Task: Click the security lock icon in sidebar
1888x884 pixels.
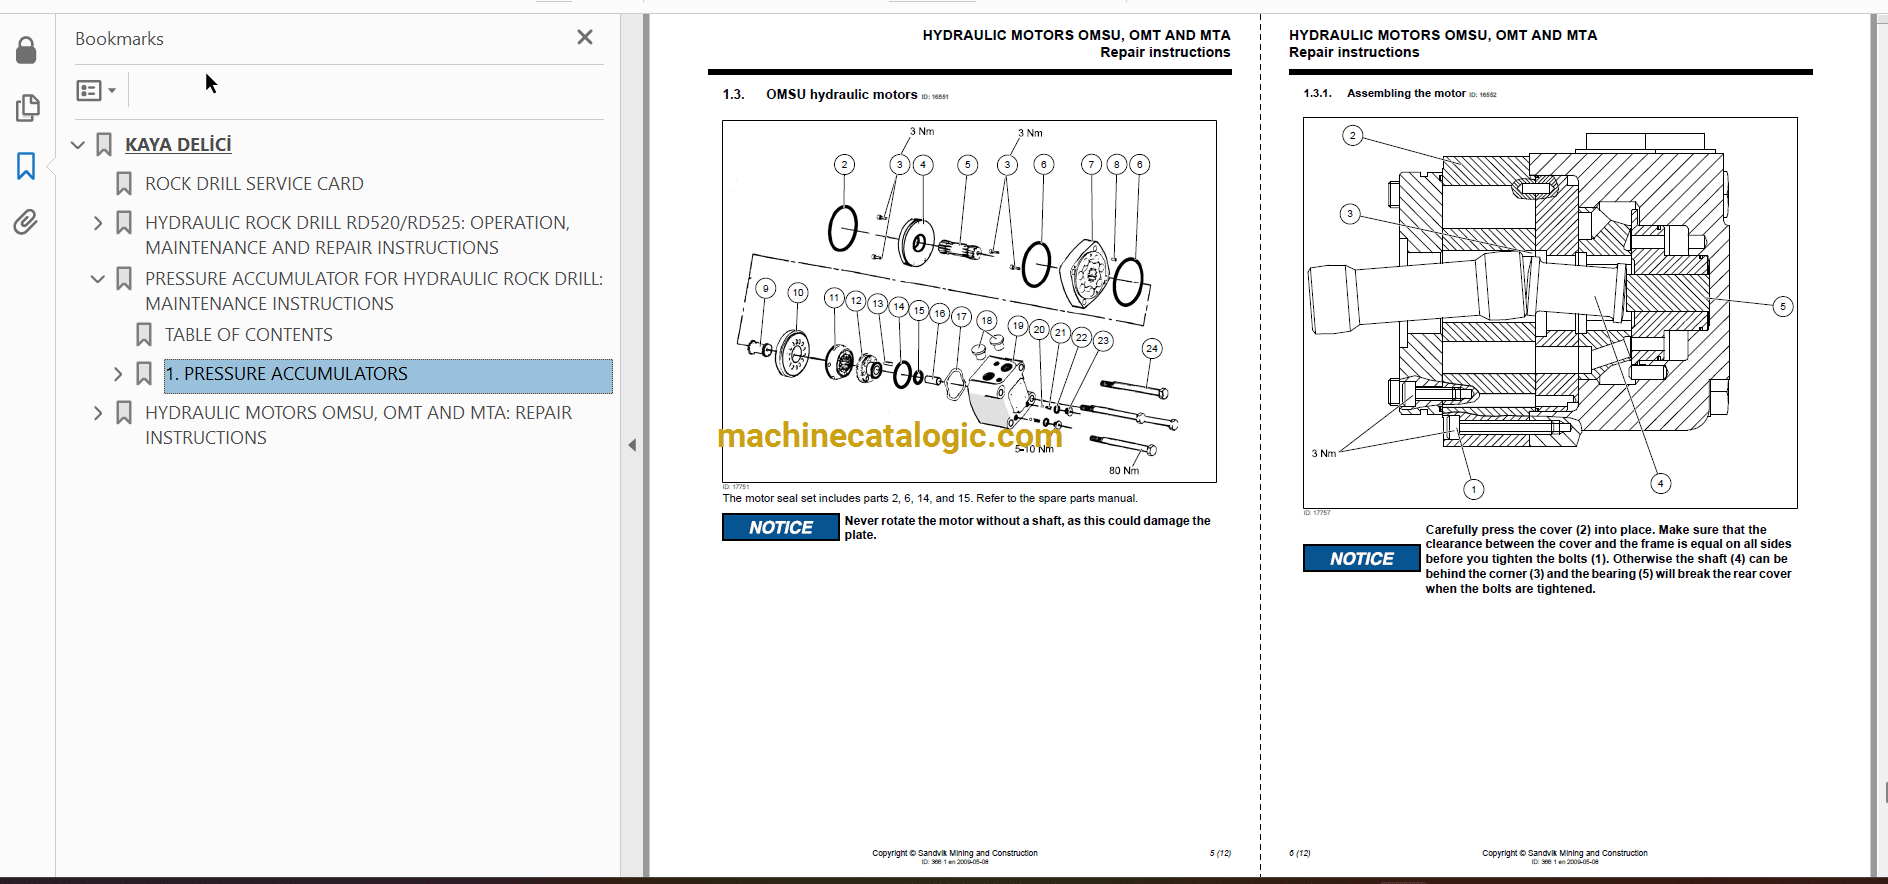Action: pyautogui.click(x=27, y=50)
